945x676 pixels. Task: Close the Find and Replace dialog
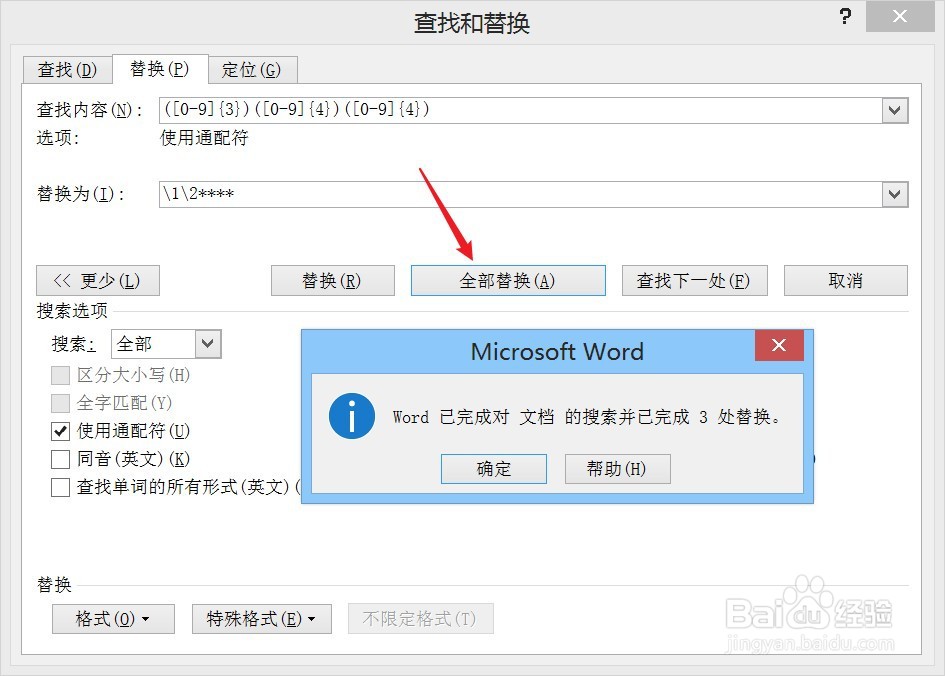pos(900,16)
